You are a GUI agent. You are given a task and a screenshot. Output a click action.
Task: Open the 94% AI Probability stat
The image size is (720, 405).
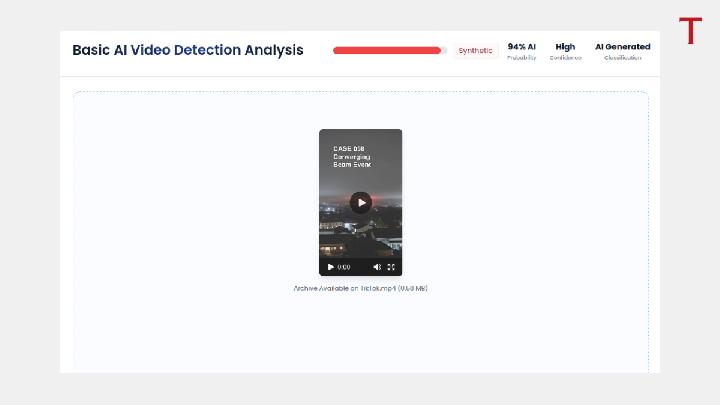pos(522,51)
